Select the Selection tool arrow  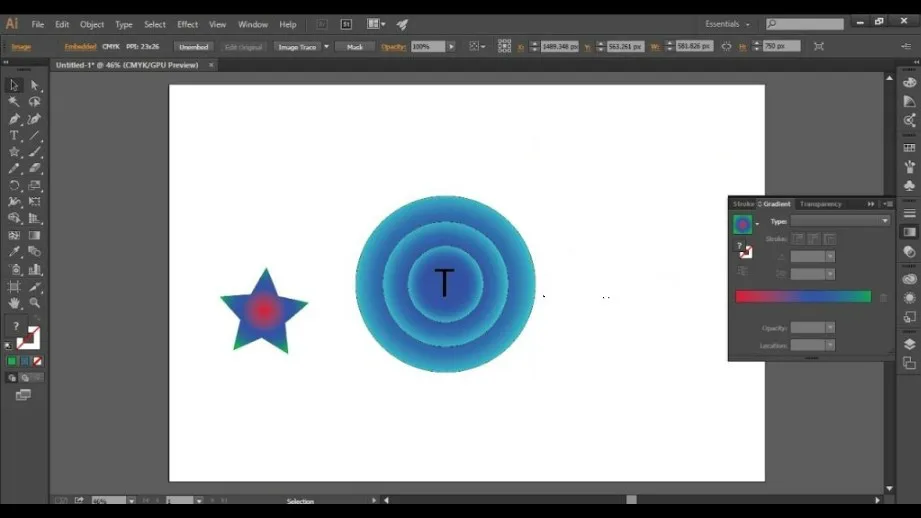pyautogui.click(x=14, y=85)
